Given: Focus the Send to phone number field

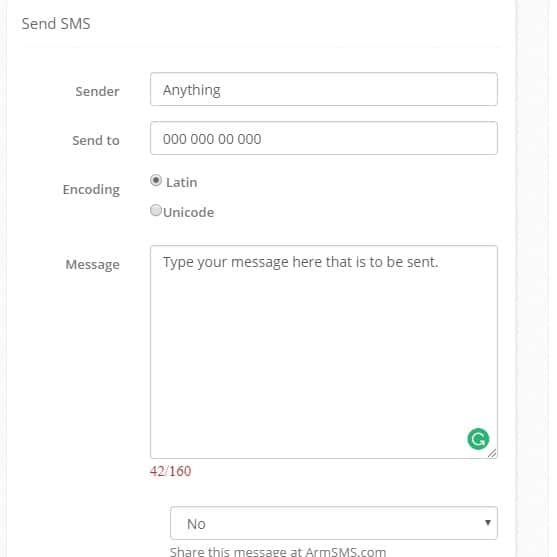Looking at the screenshot, I should [324, 138].
